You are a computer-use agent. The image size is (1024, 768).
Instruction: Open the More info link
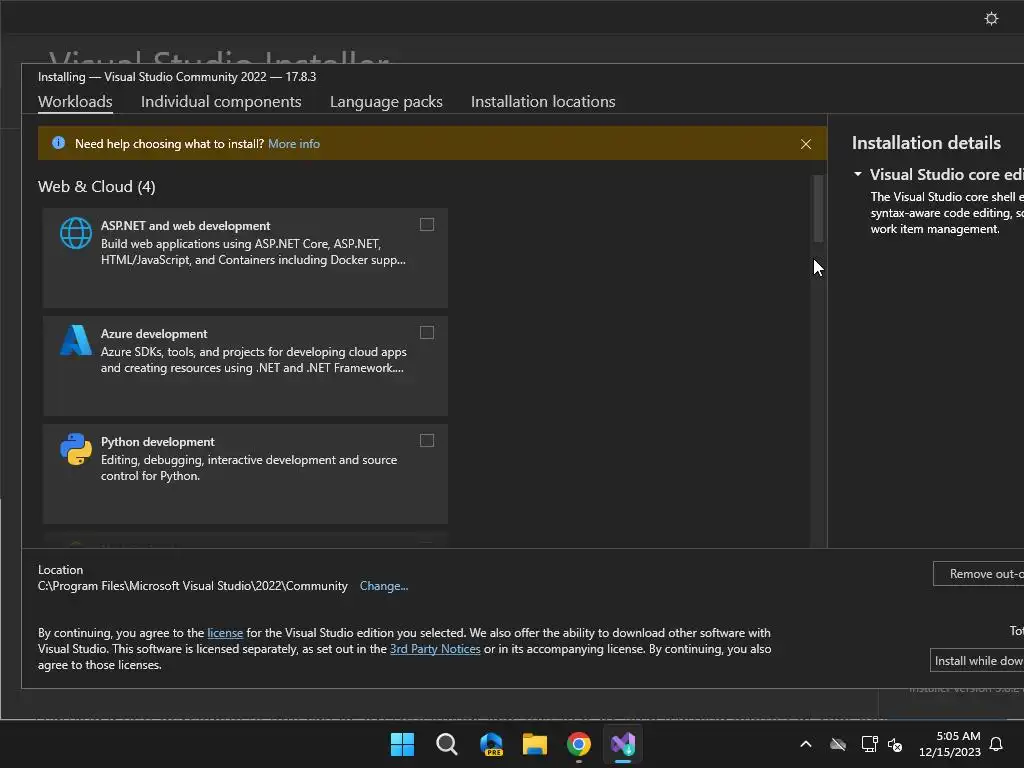pos(294,144)
